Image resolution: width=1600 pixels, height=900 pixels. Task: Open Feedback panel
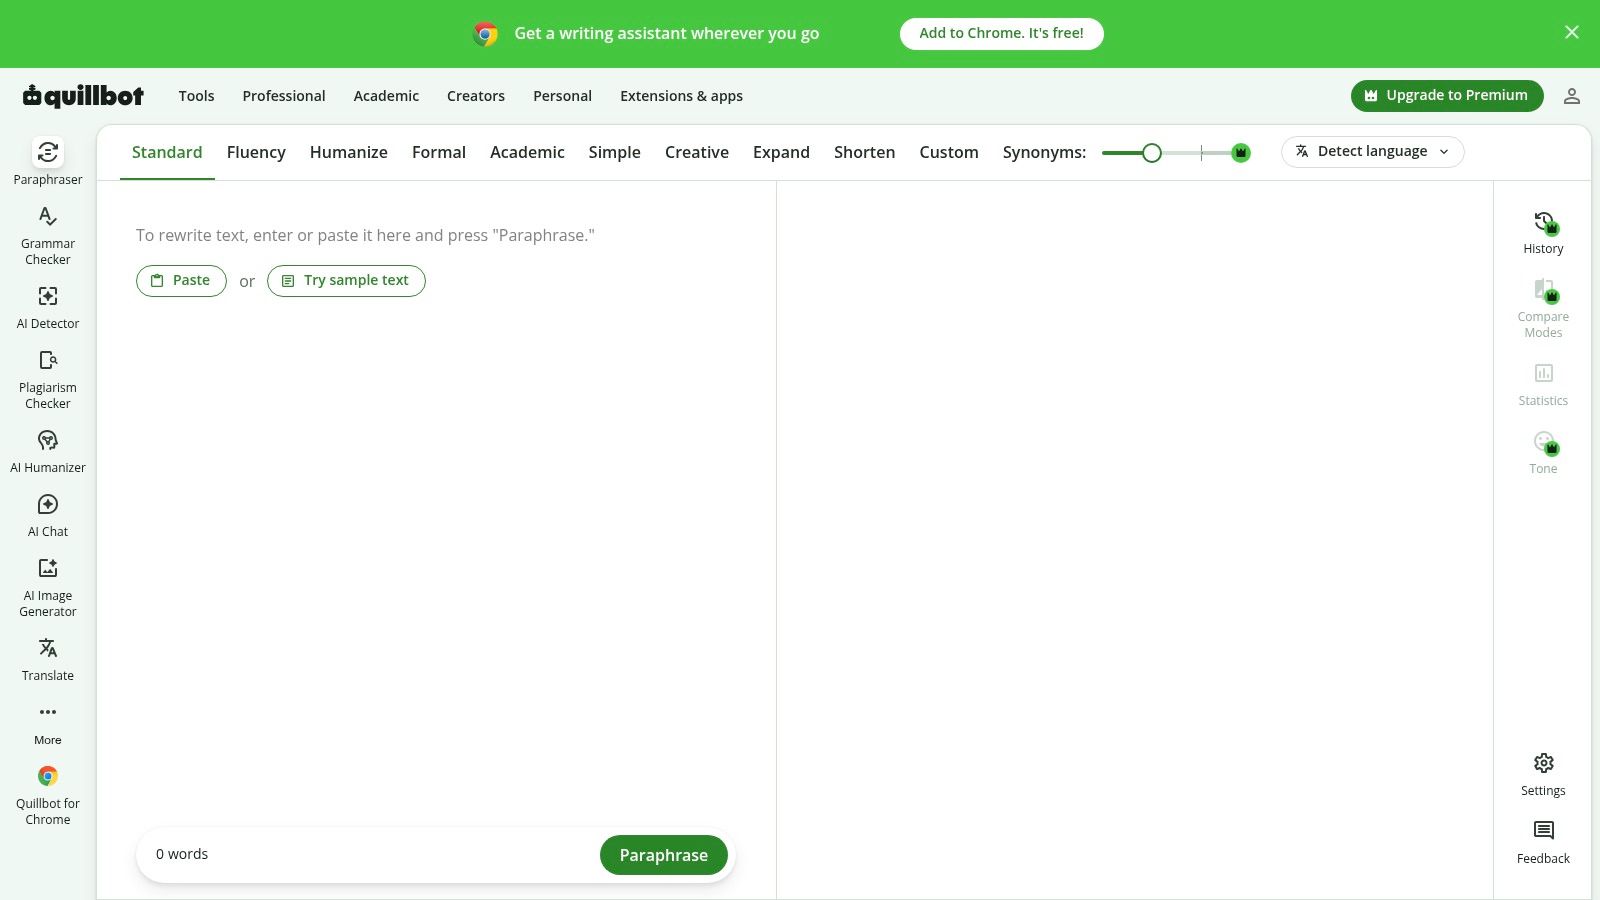(1543, 843)
